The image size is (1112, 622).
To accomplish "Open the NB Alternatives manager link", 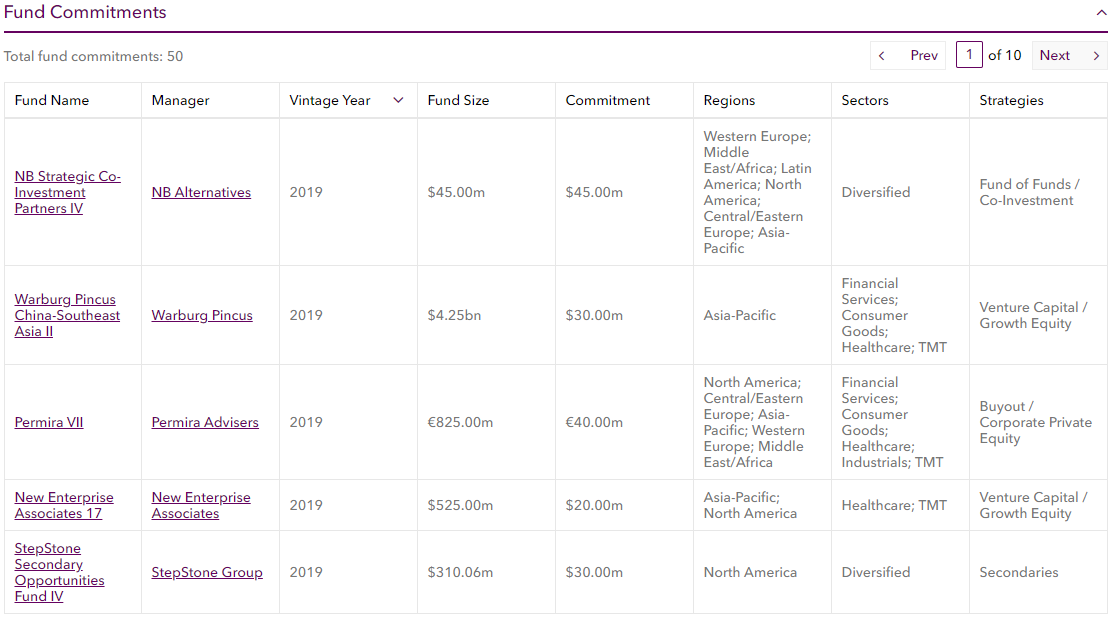I will coord(201,192).
